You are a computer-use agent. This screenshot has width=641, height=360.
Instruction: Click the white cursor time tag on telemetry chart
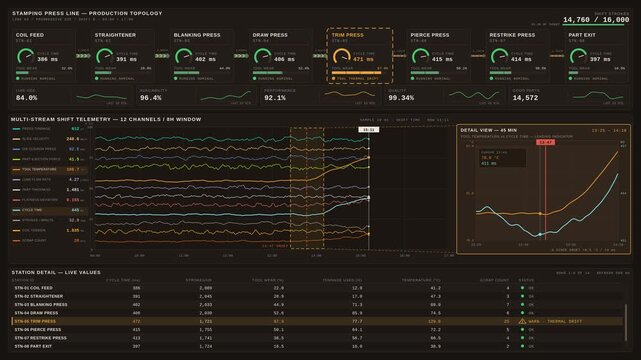pos(368,130)
